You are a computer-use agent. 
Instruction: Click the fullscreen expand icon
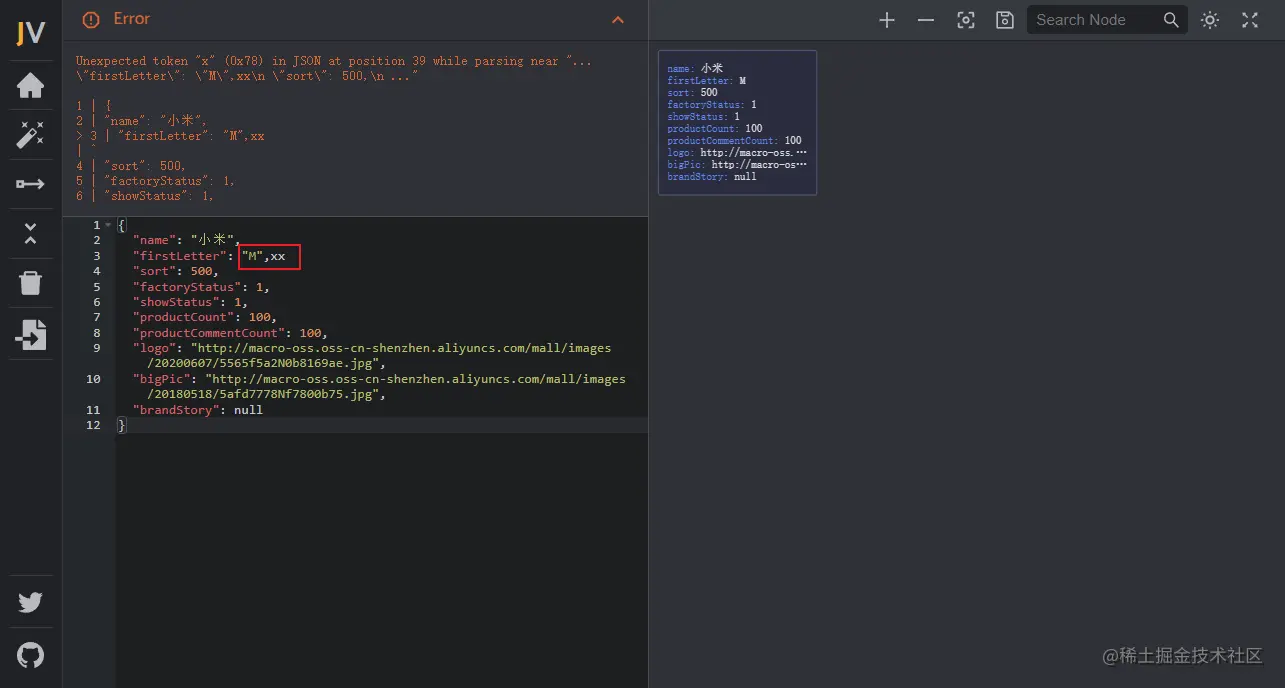click(1250, 20)
